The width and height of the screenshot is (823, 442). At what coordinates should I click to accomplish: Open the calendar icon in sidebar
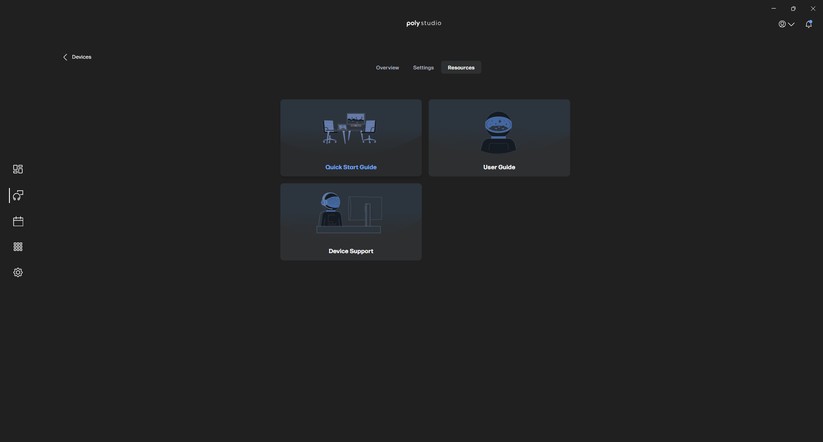point(18,221)
